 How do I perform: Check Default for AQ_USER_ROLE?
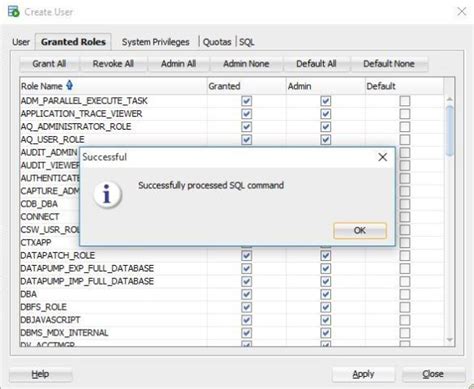(405, 140)
